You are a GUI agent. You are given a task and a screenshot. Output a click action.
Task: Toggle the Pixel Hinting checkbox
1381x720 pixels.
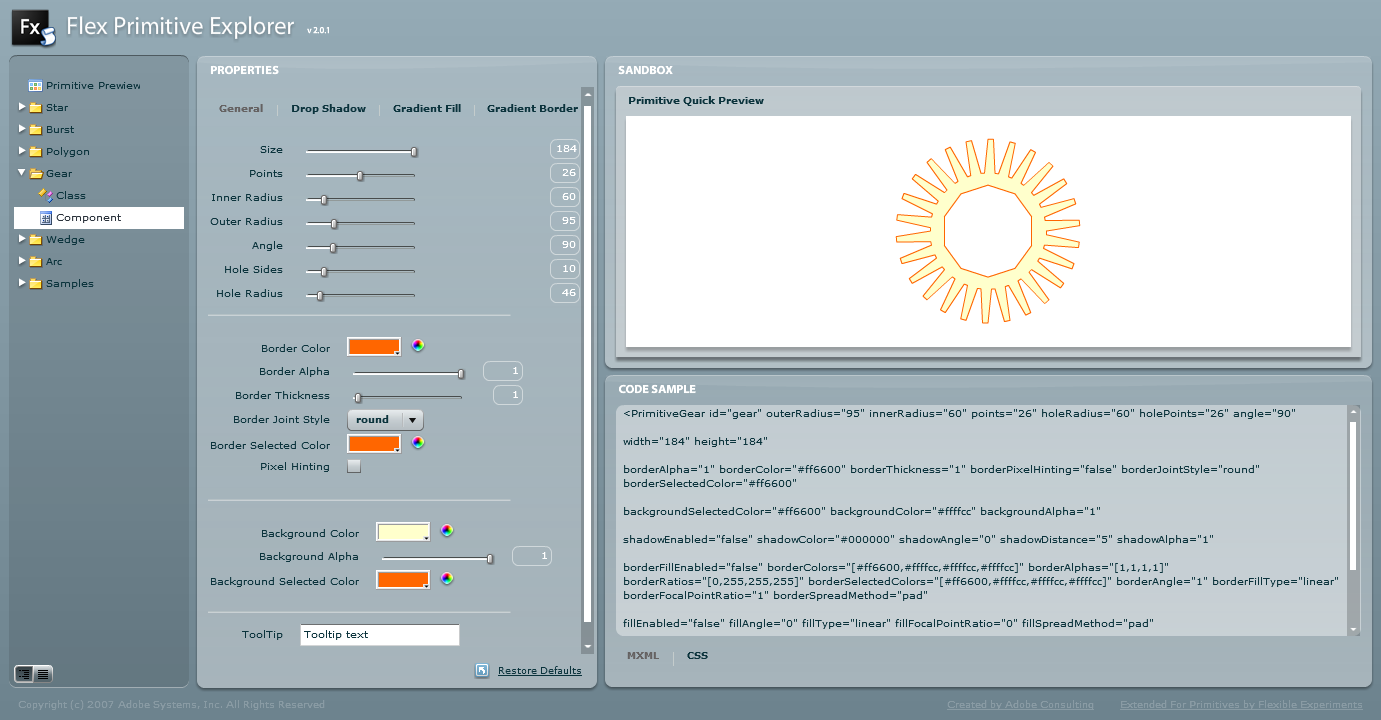coord(354,466)
